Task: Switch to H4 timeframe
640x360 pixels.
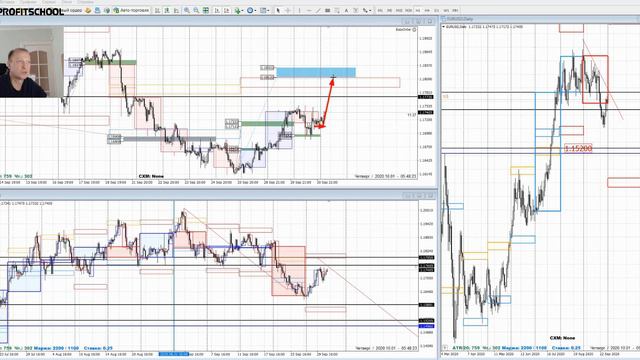Action: 427,10
